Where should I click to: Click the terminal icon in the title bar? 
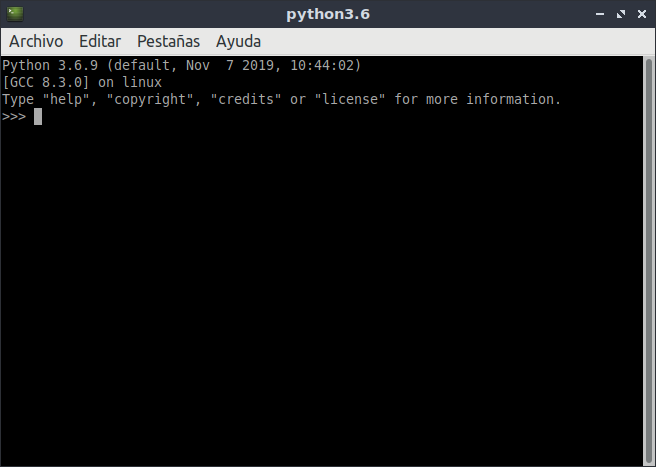15,14
